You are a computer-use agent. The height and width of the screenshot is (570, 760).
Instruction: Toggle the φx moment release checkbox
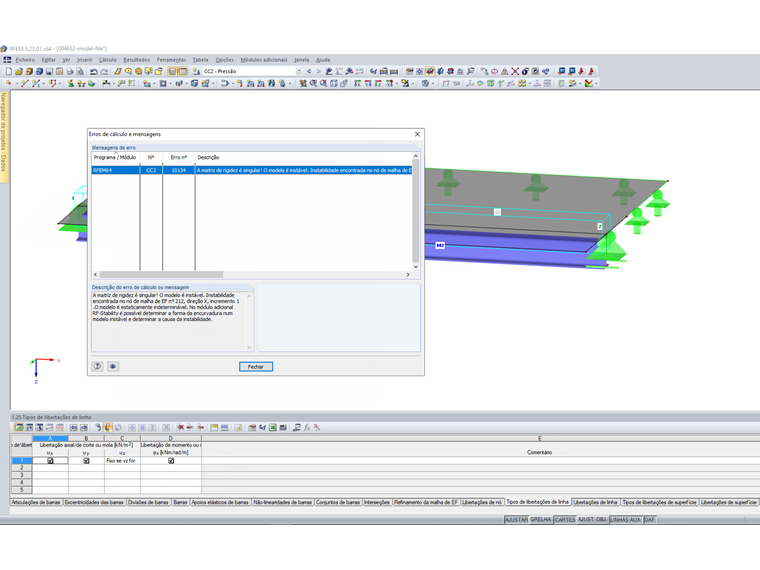coord(171,461)
